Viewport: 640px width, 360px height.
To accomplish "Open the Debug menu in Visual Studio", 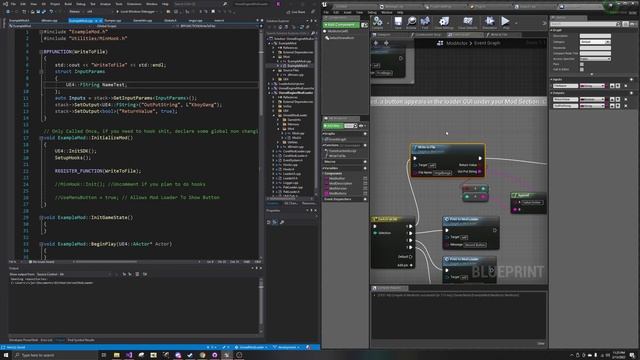I will [81, 4].
